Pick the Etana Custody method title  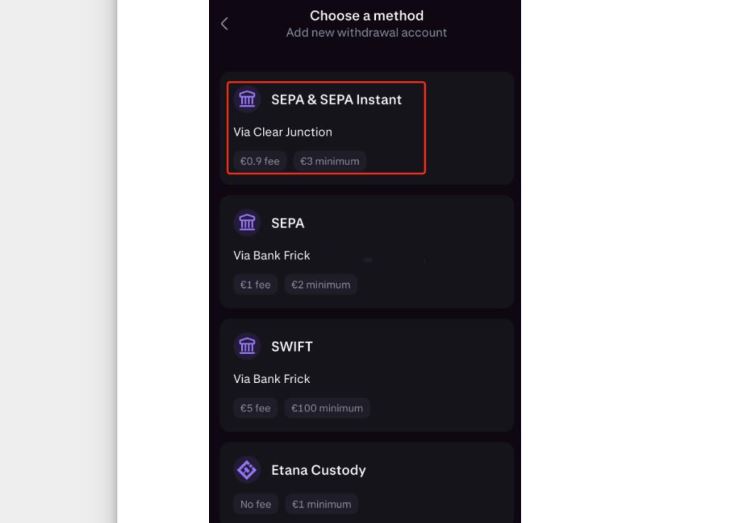[x=318, y=470]
